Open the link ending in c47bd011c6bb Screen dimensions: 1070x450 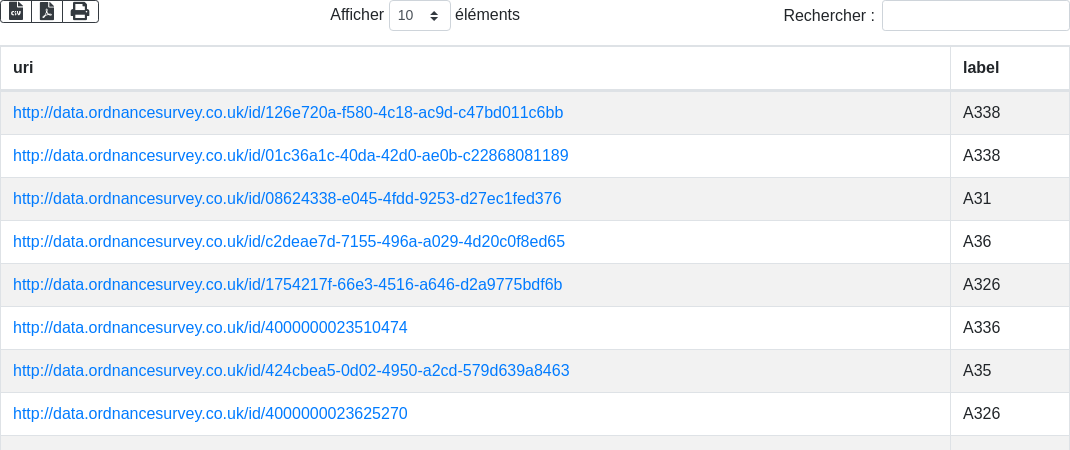pos(288,113)
